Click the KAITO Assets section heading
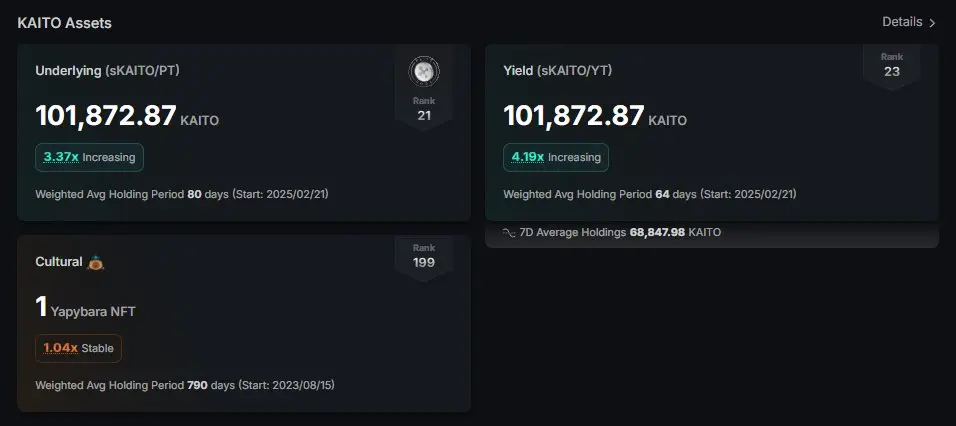 click(64, 22)
